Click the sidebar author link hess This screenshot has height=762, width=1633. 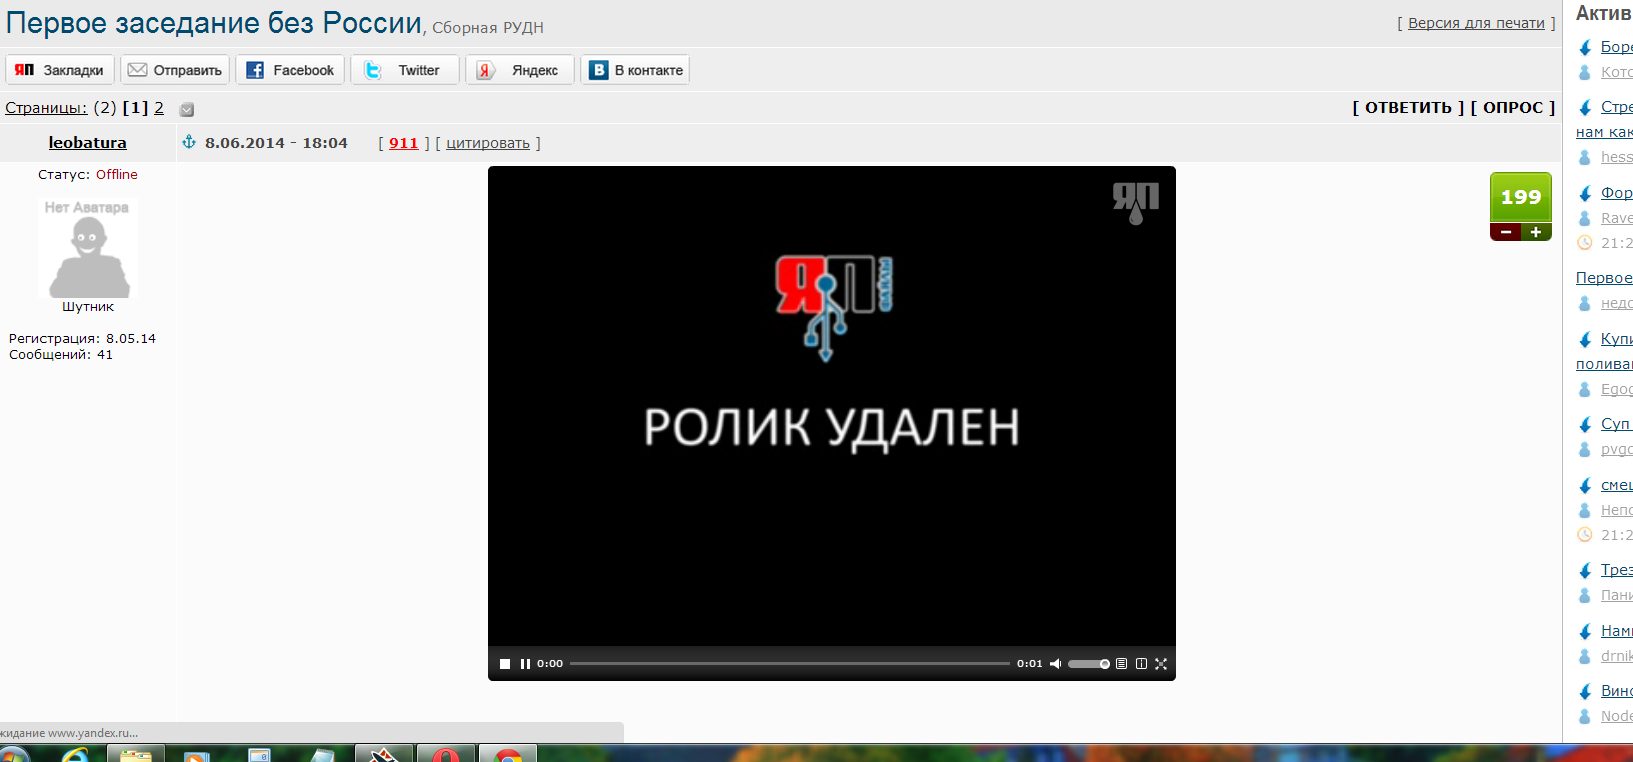[x=1616, y=157]
